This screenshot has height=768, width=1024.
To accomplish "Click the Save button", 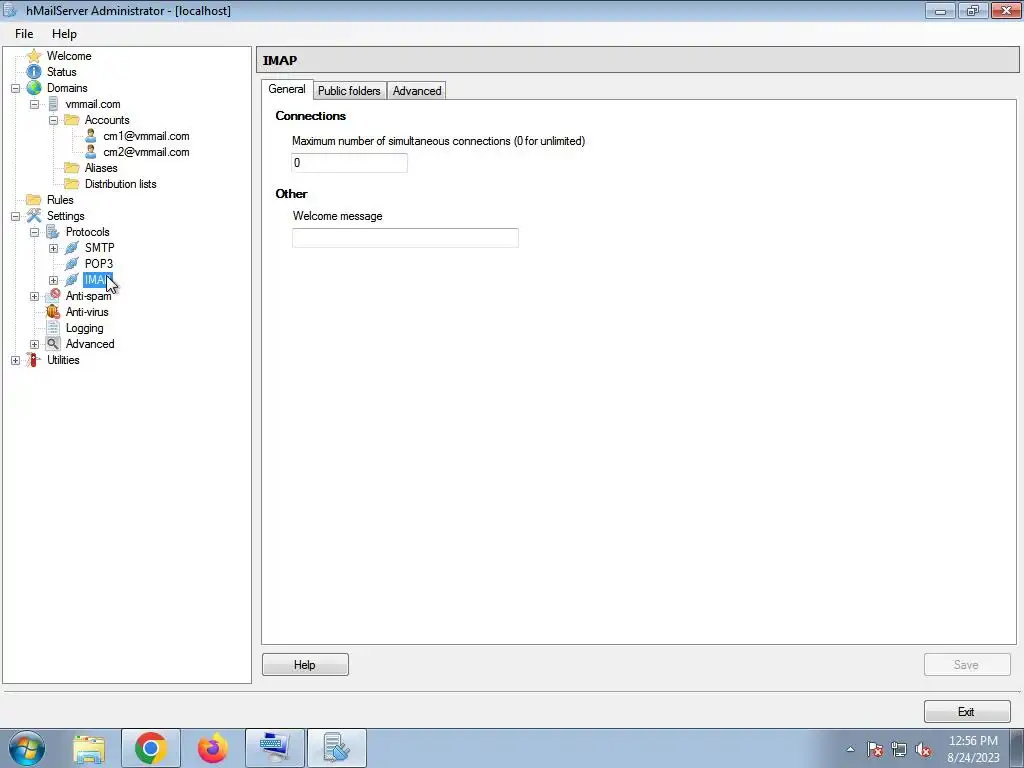I will point(967,665).
